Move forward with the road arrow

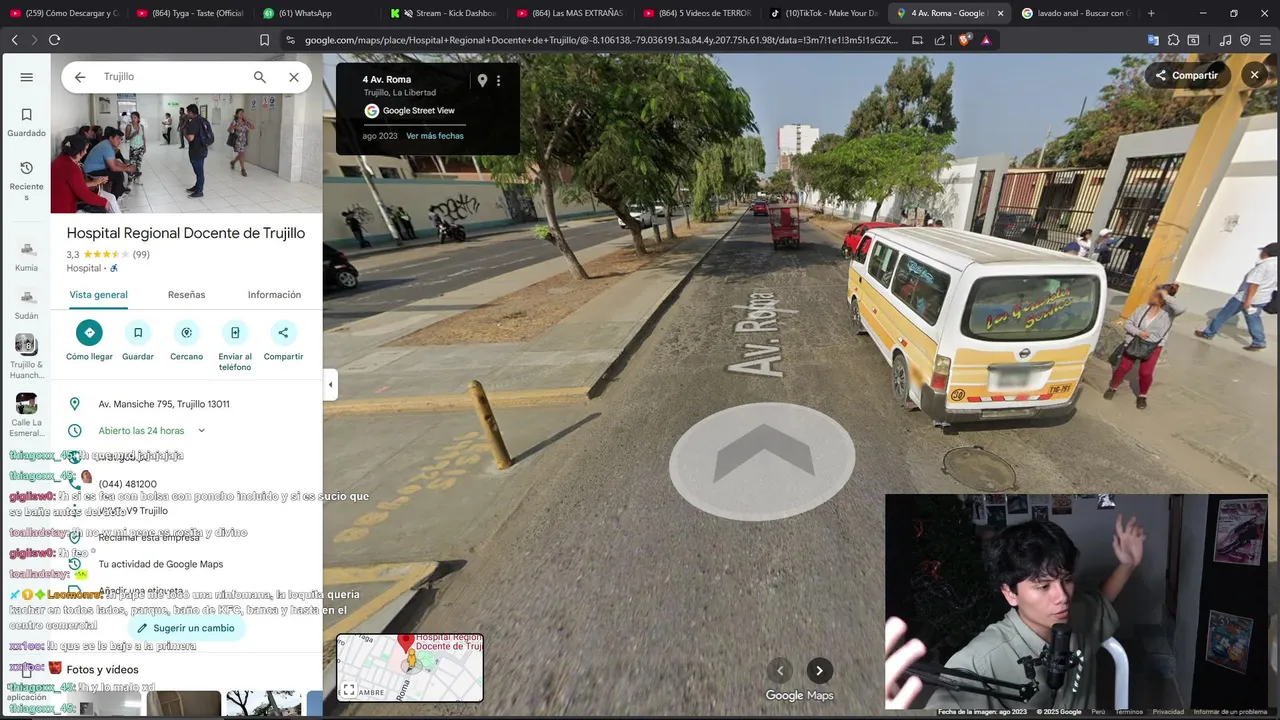click(x=762, y=461)
